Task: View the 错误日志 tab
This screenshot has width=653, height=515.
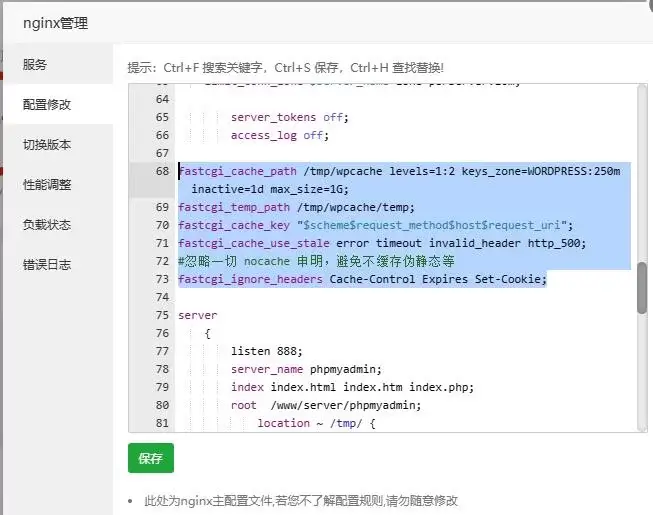Action: point(47,264)
